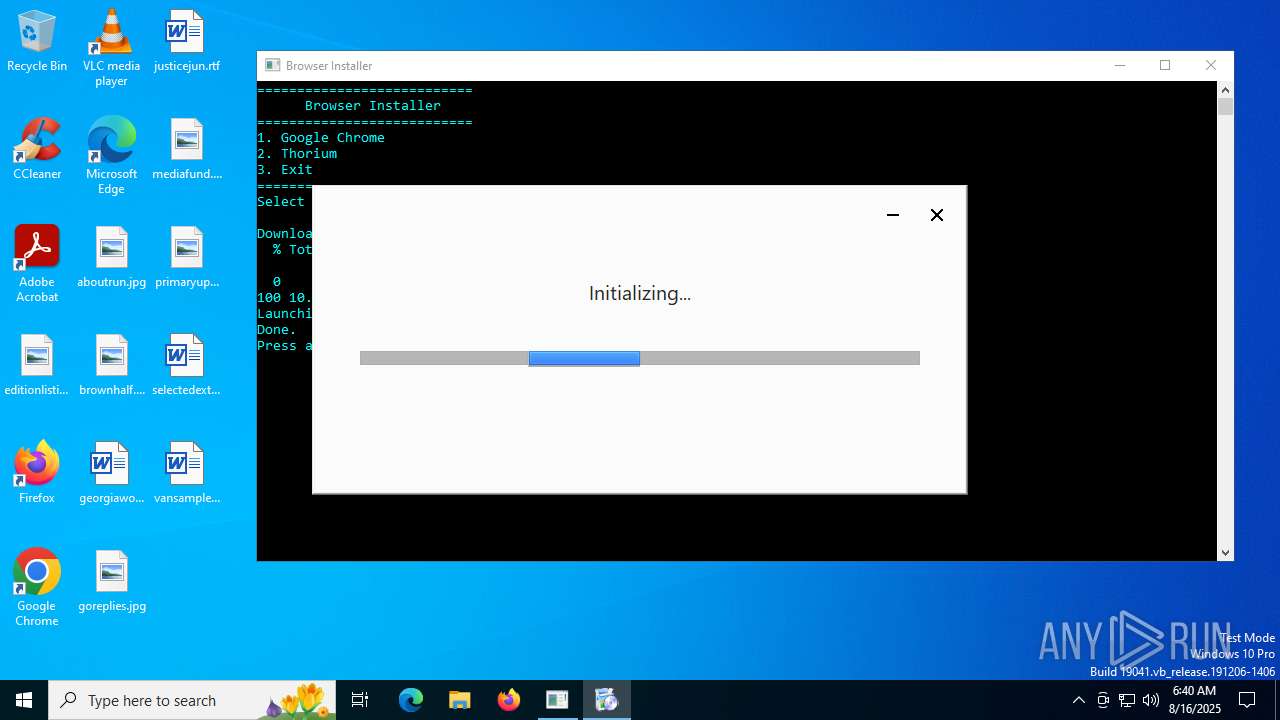Switch to the installer setup taskbar button
The width and height of the screenshot is (1280, 720).
606,700
